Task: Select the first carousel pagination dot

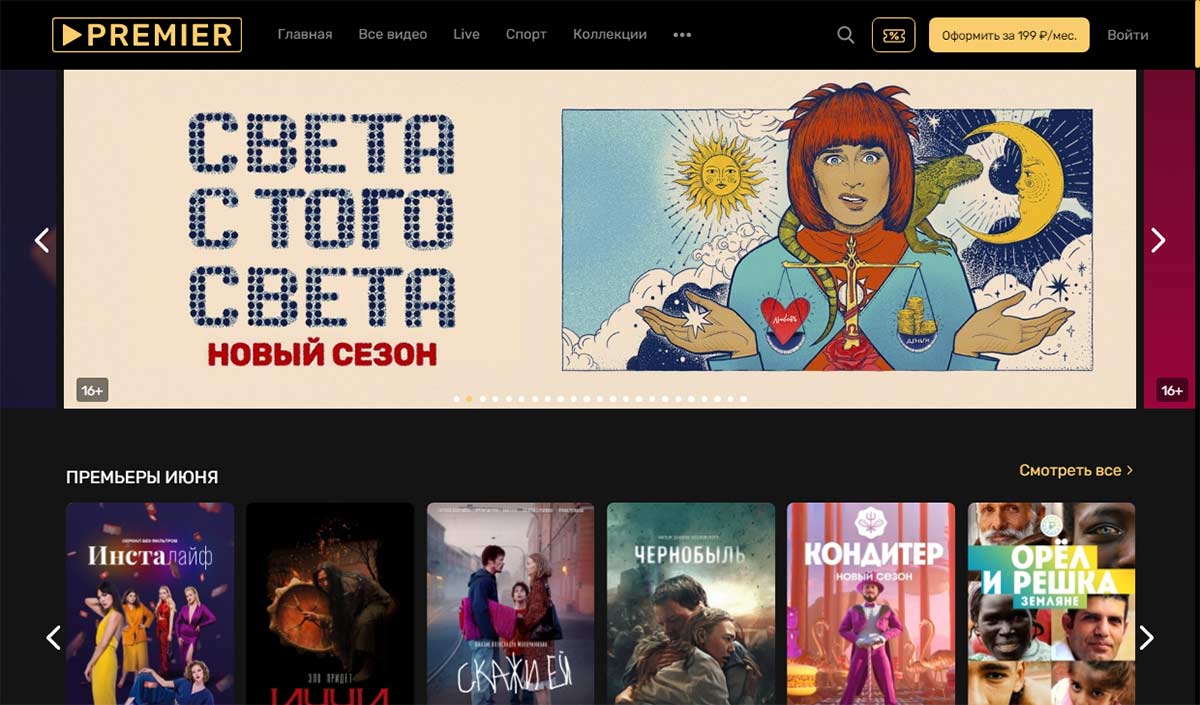Action: pyautogui.click(x=457, y=399)
